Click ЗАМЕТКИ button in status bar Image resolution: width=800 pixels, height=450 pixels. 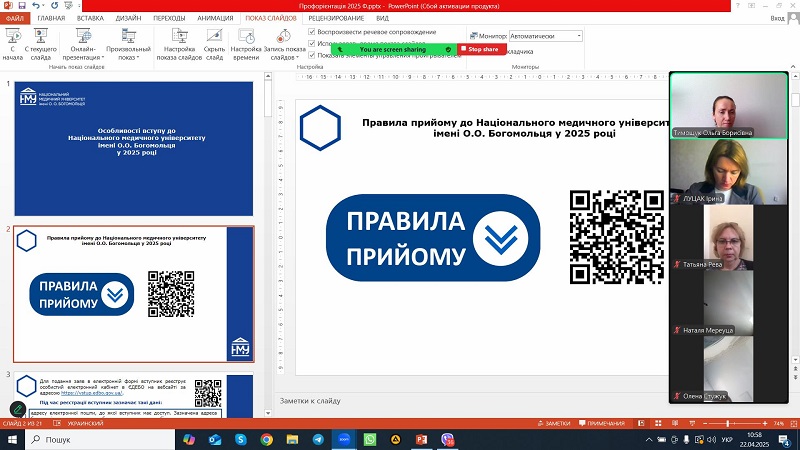click(554, 423)
